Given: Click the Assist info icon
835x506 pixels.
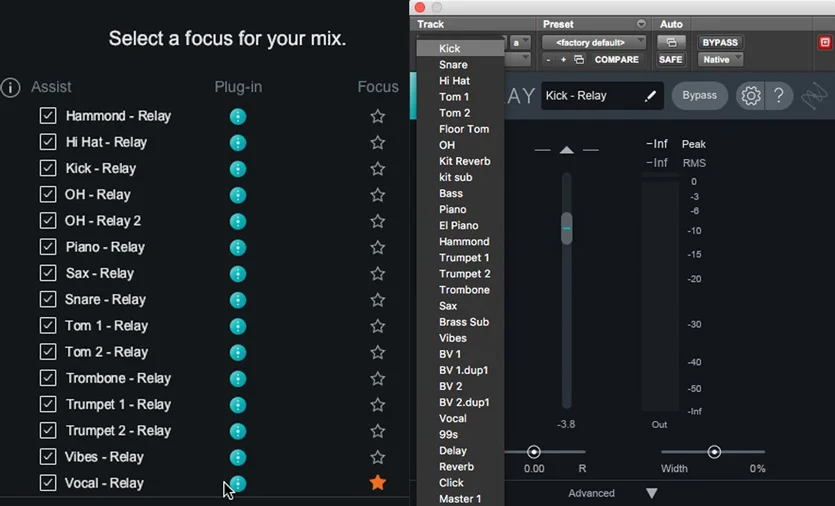Looking at the screenshot, I should (x=10, y=87).
